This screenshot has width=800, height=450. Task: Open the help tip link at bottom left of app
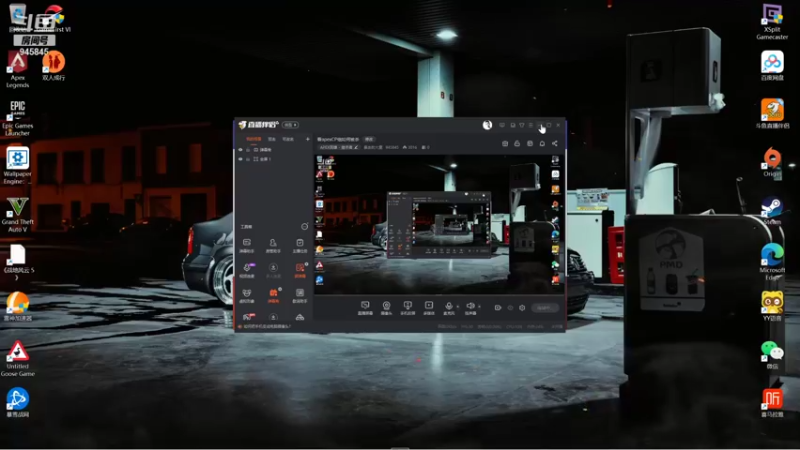[266, 327]
